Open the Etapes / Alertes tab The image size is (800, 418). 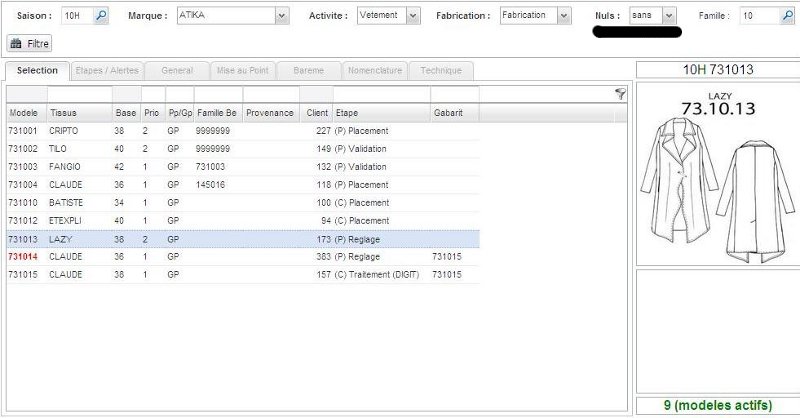click(x=107, y=71)
